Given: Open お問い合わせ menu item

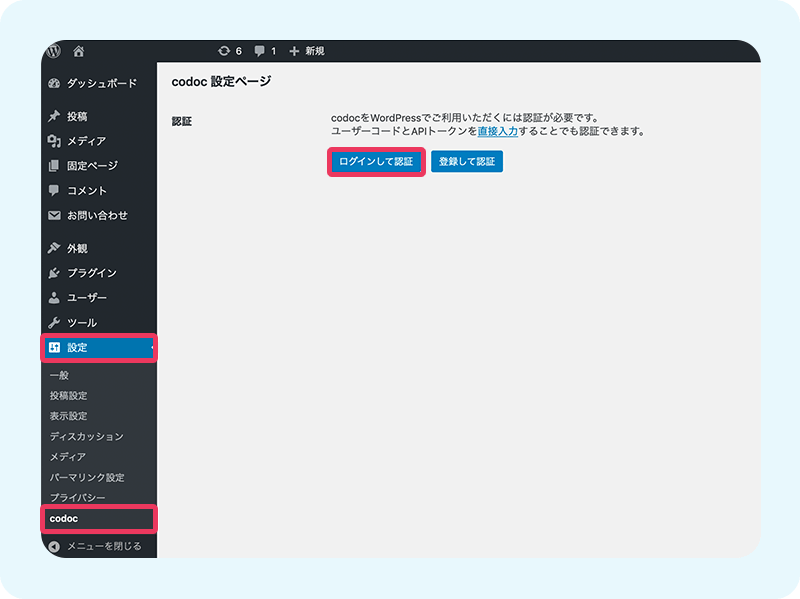Looking at the screenshot, I should (x=97, y=215).
